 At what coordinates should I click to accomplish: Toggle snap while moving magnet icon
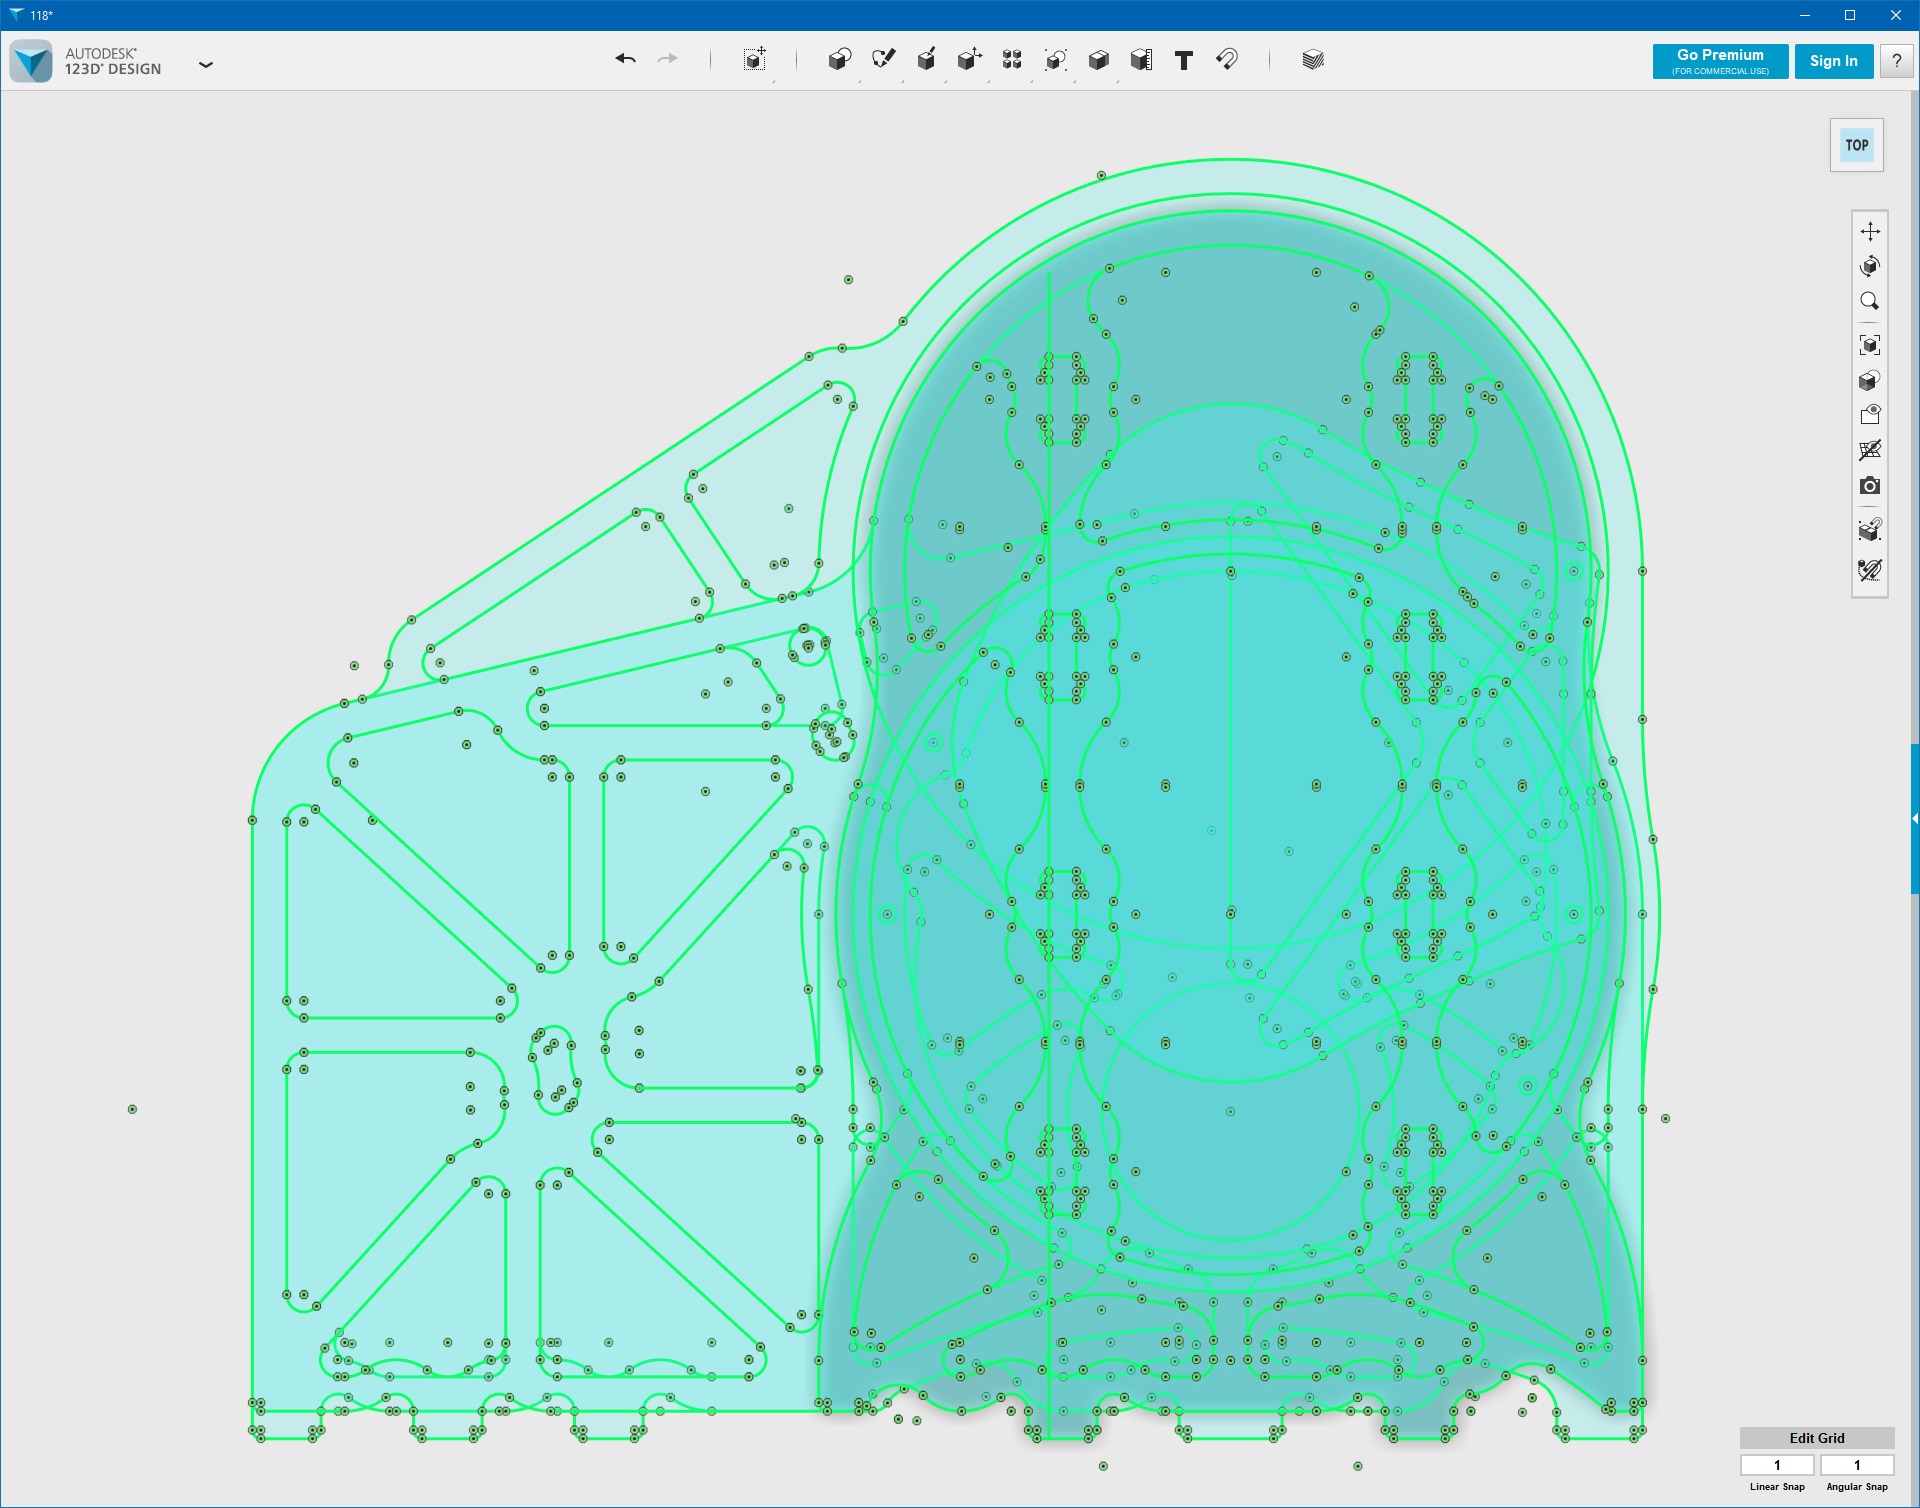[1870, 530]
